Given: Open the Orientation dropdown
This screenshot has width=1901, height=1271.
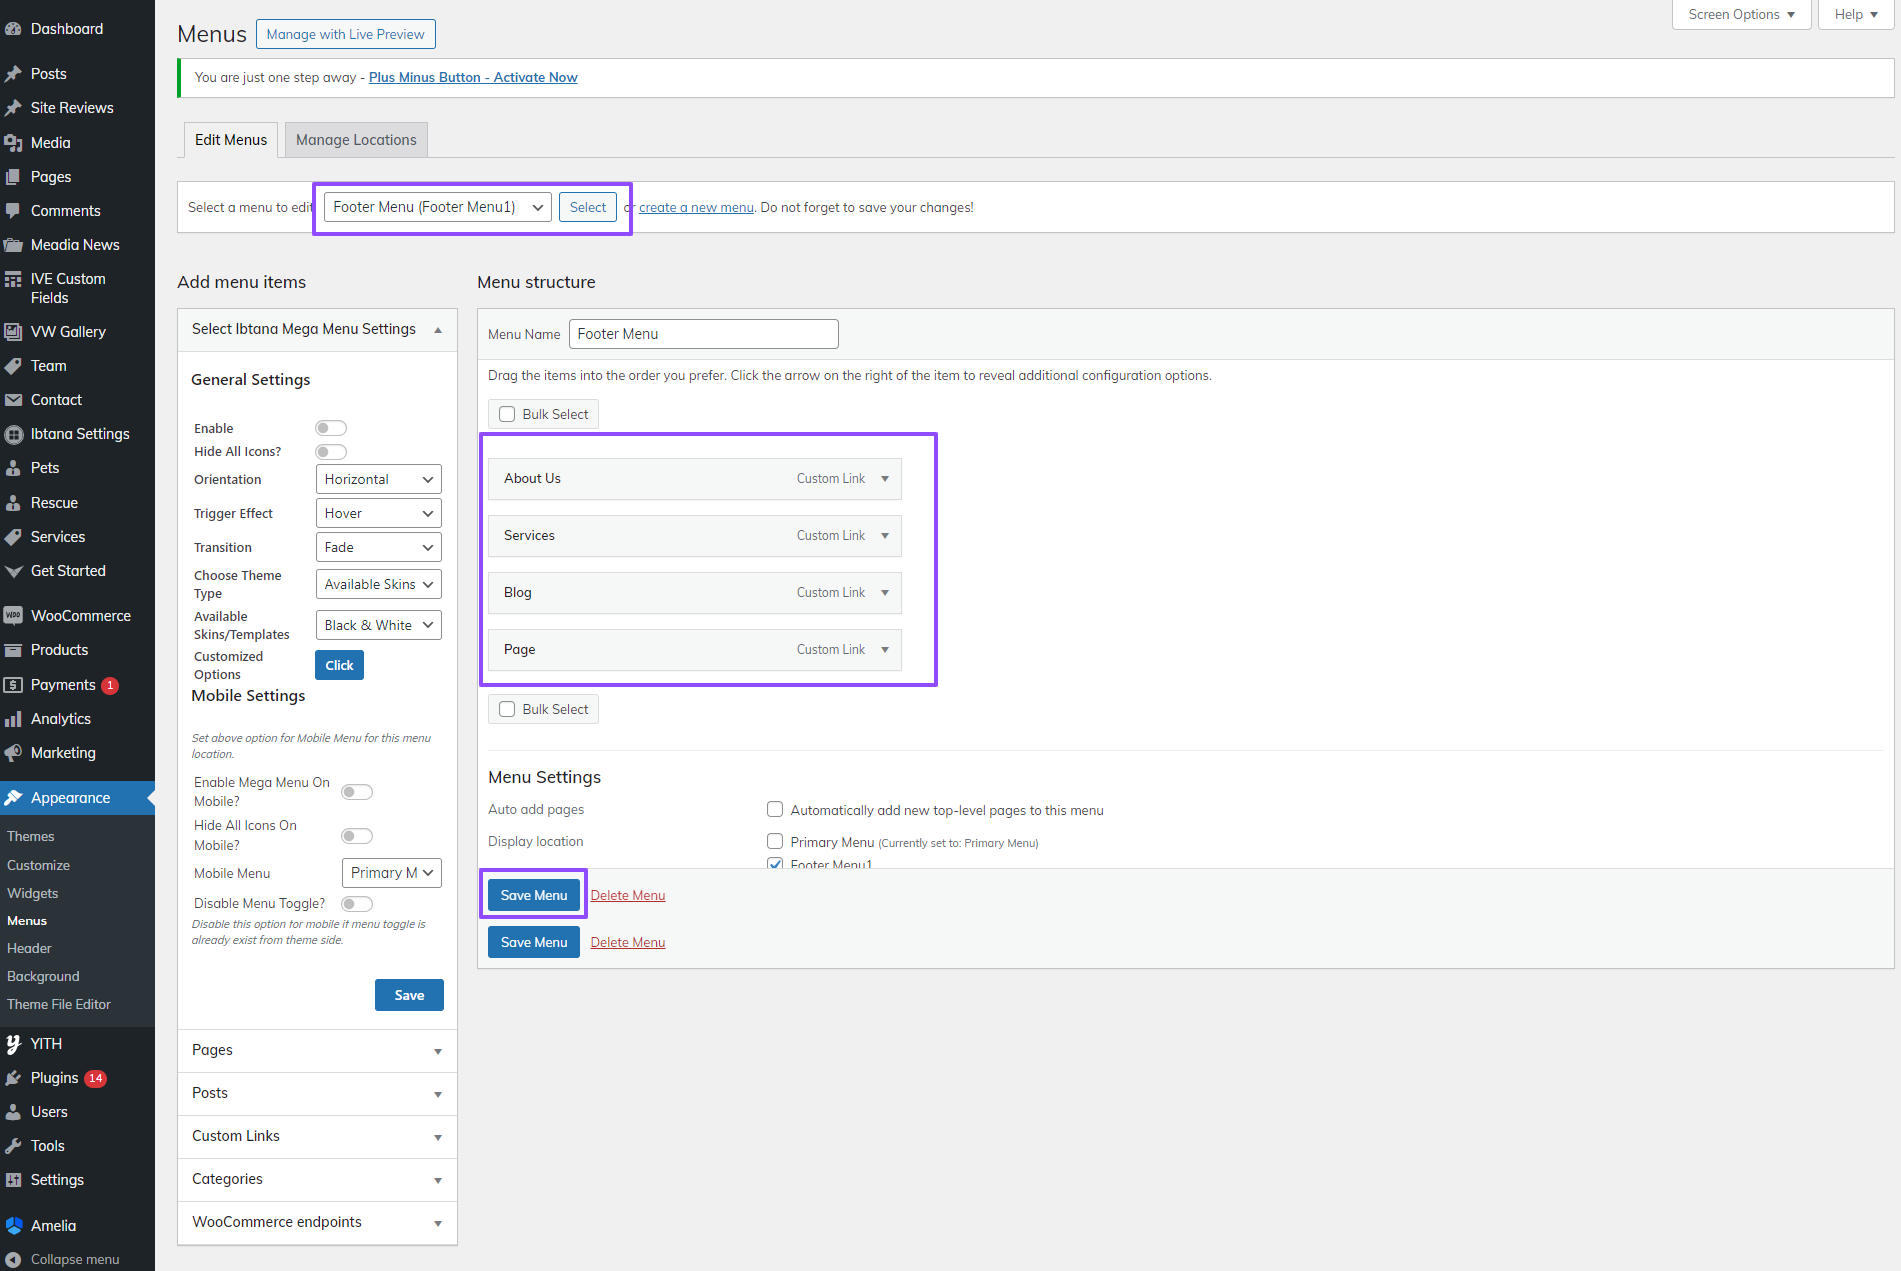Looking at the screenshot, I should click(378, 480).
